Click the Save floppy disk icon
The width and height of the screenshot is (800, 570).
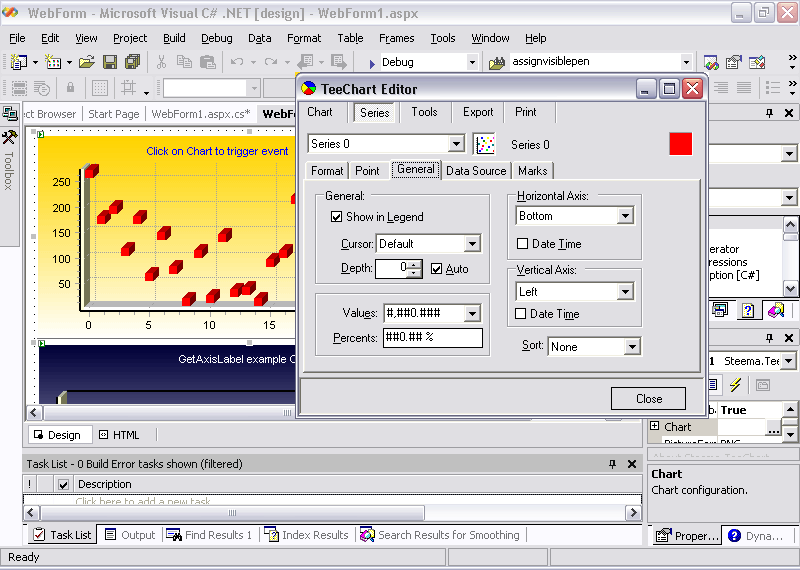[109, 62]
